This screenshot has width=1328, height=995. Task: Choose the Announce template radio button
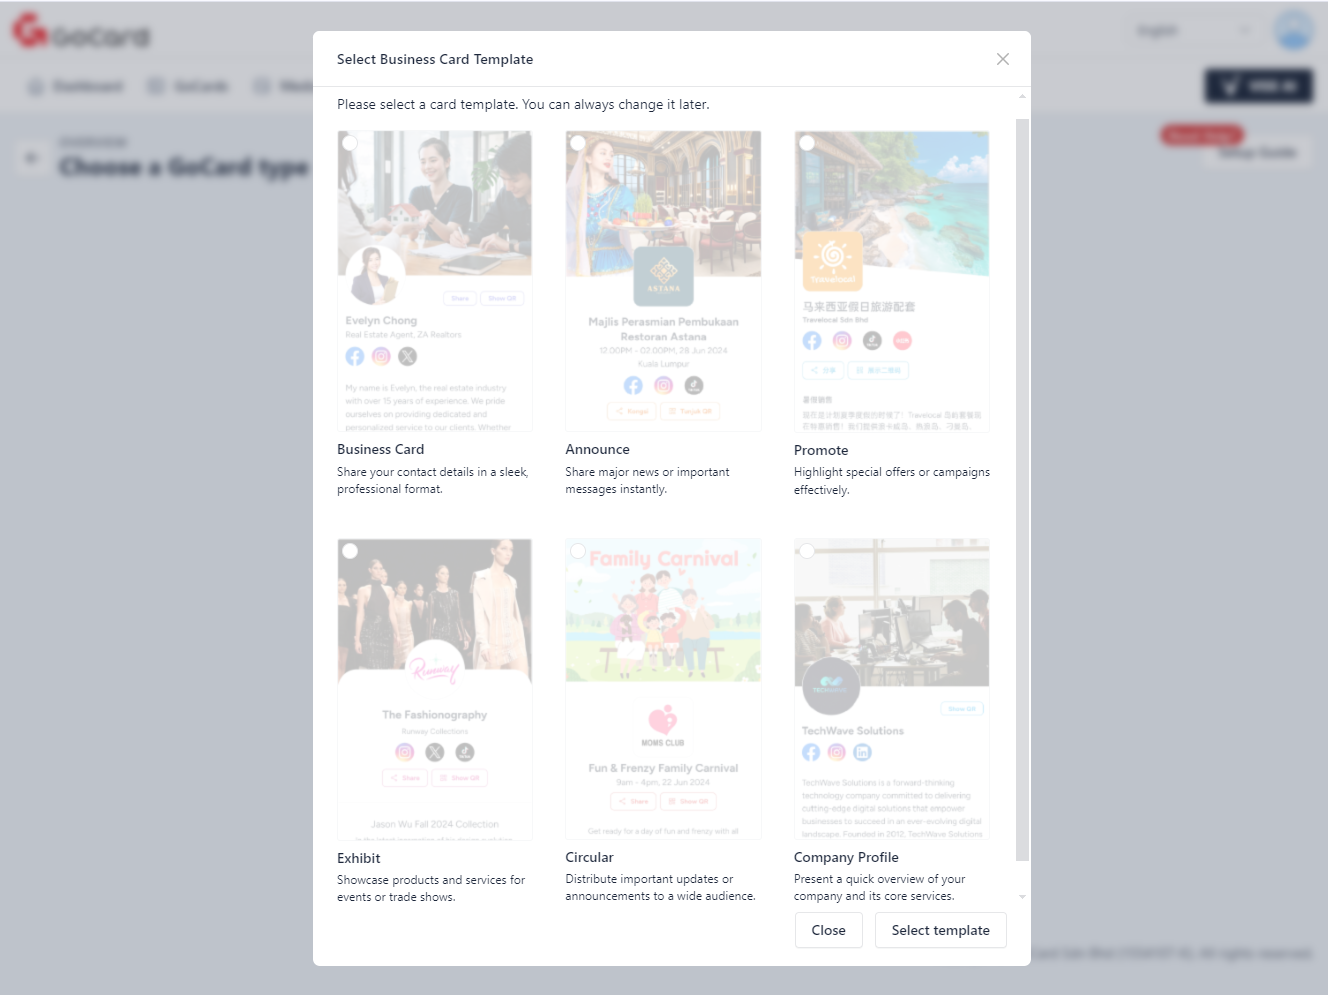click(x=578, y=143)
